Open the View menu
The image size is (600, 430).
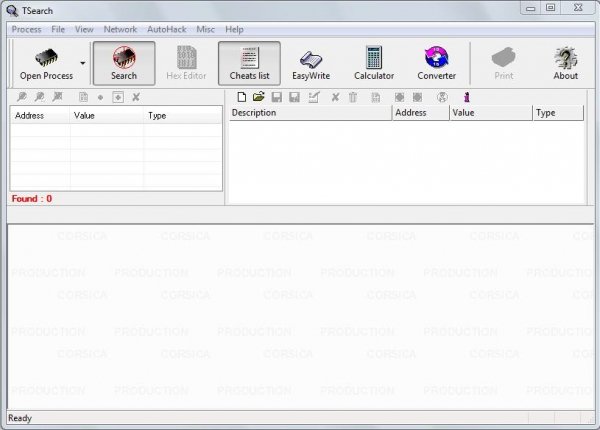[x=84, y=29]
